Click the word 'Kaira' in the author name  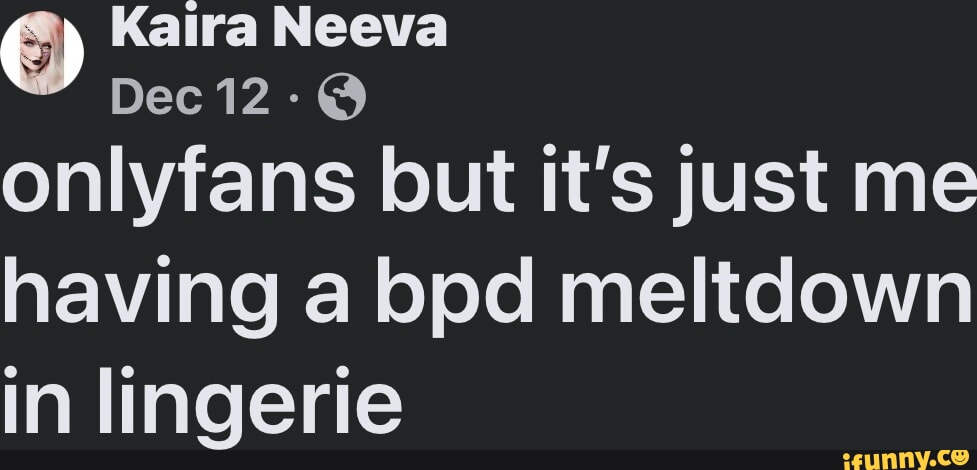(x=184, y=29)
